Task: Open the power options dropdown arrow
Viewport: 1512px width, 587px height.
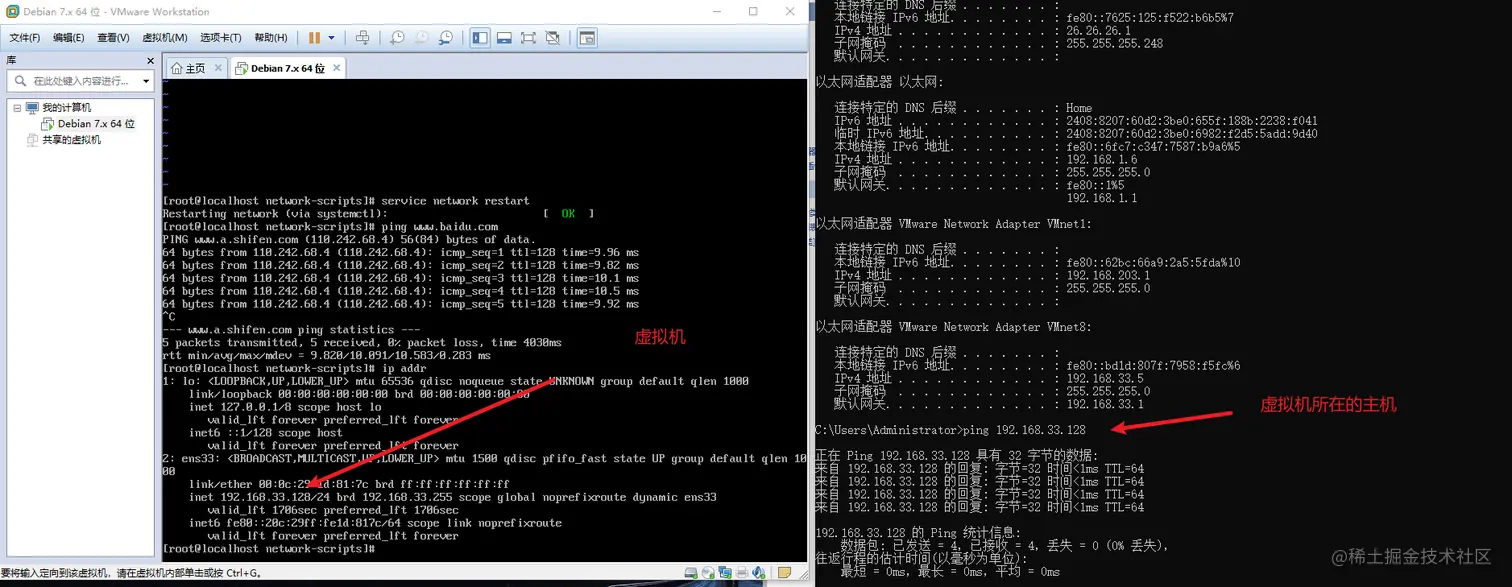Action: click(x=331, y=38)
